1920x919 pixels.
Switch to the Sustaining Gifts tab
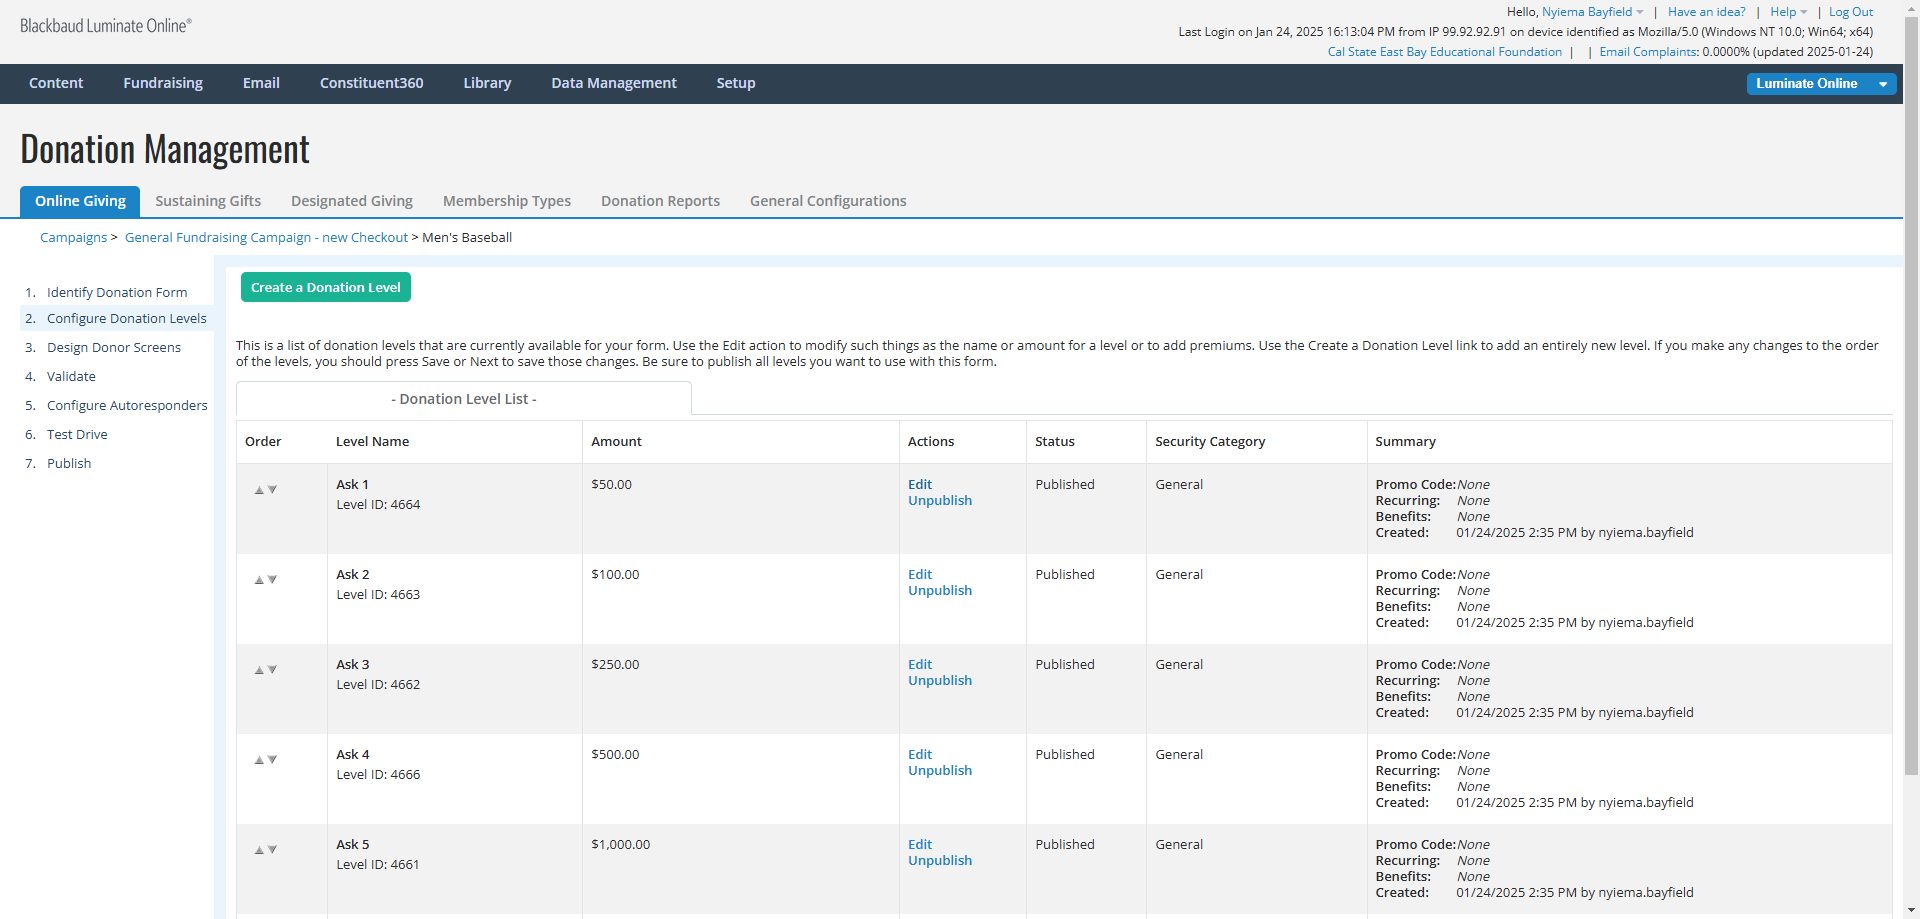tap(208, 201)
